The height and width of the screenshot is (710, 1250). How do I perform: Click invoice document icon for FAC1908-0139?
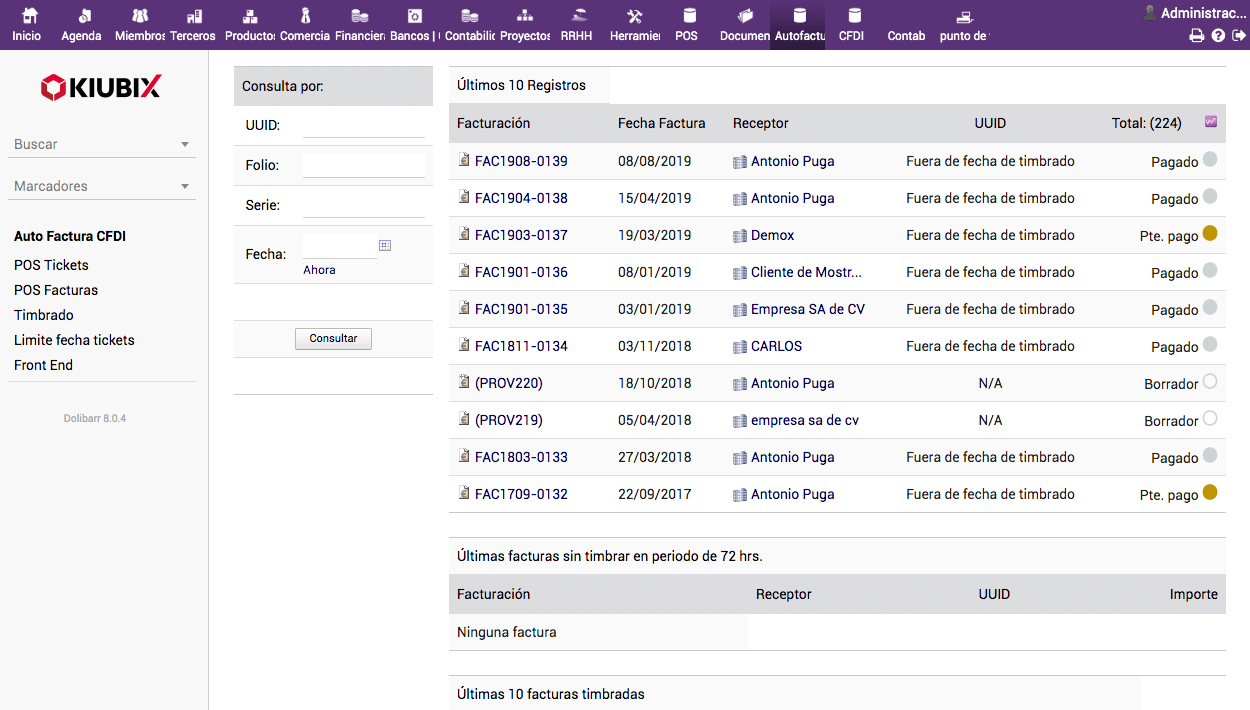[464, 160]
